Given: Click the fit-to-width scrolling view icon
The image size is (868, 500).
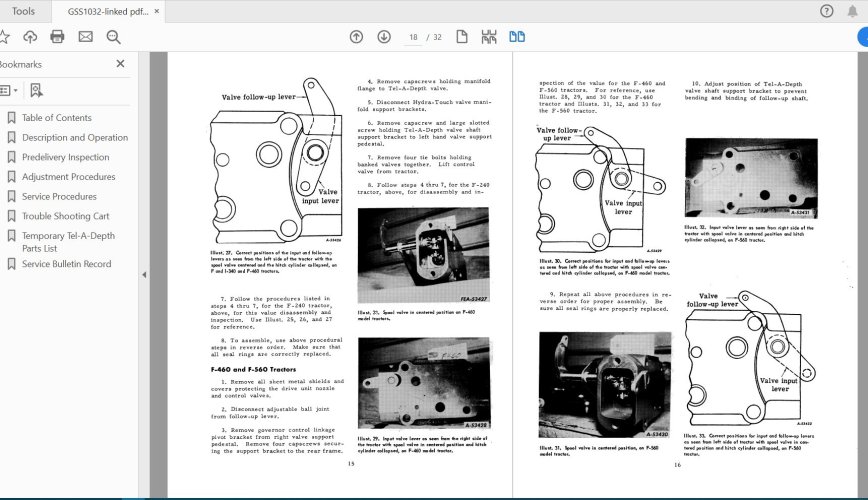Looking at the screenshot, I should [x=489, y=37].
